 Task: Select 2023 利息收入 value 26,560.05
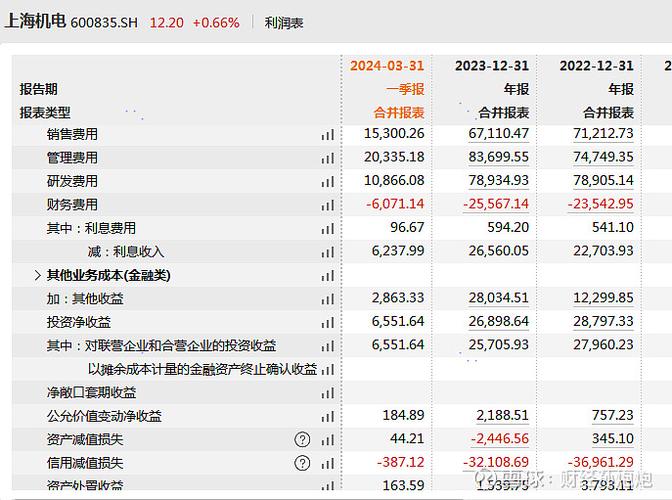(498, 251)
